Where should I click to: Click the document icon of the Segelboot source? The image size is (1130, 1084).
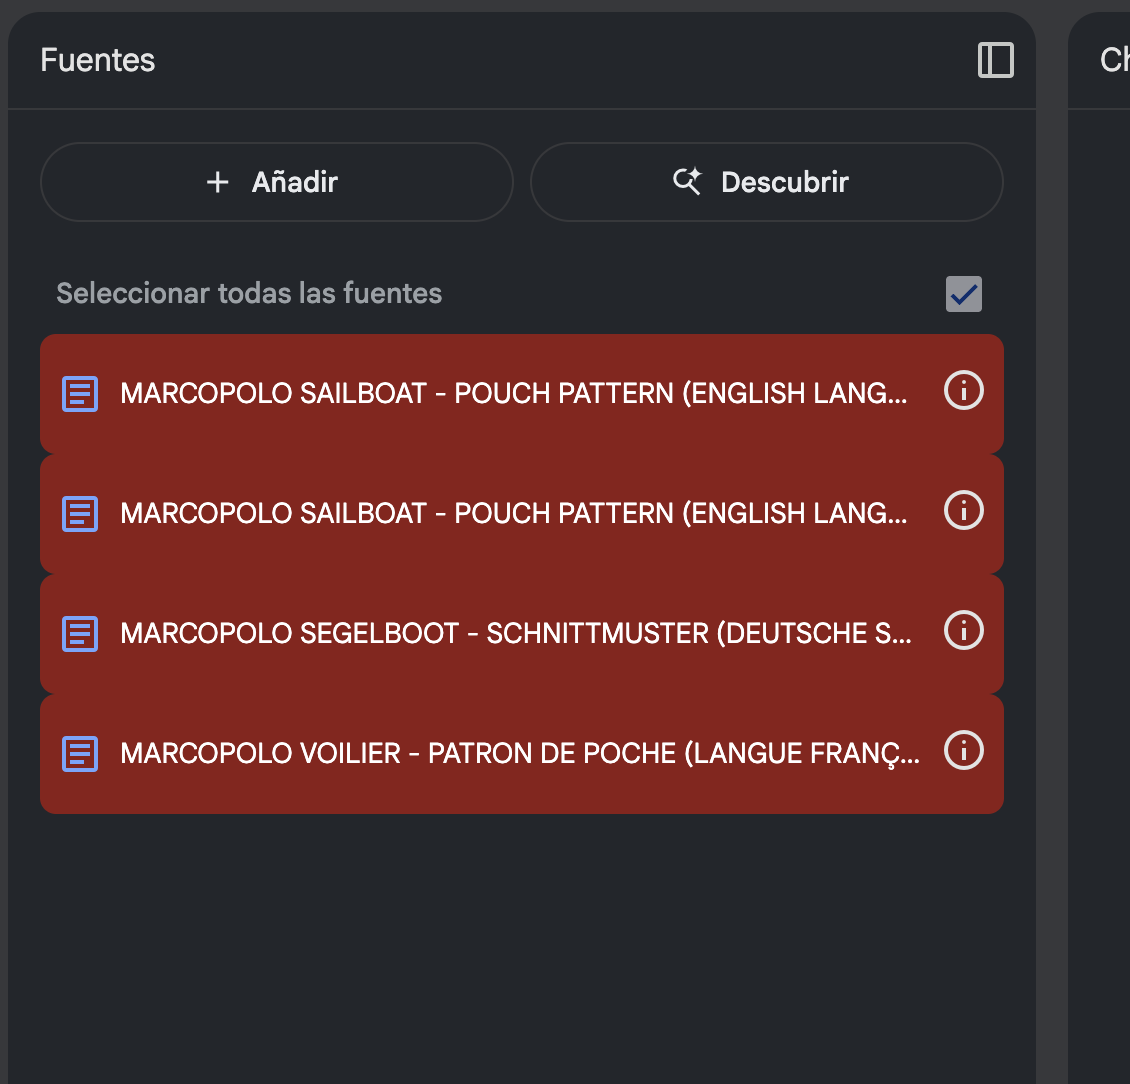pos(80,634)
